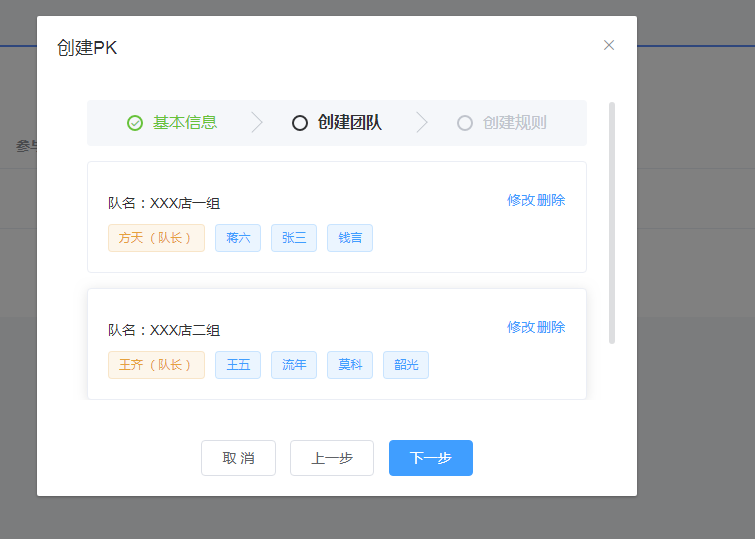Click the circle icon beside 创建团队
The image size is (755, 539).
click(x=299, y=123)
